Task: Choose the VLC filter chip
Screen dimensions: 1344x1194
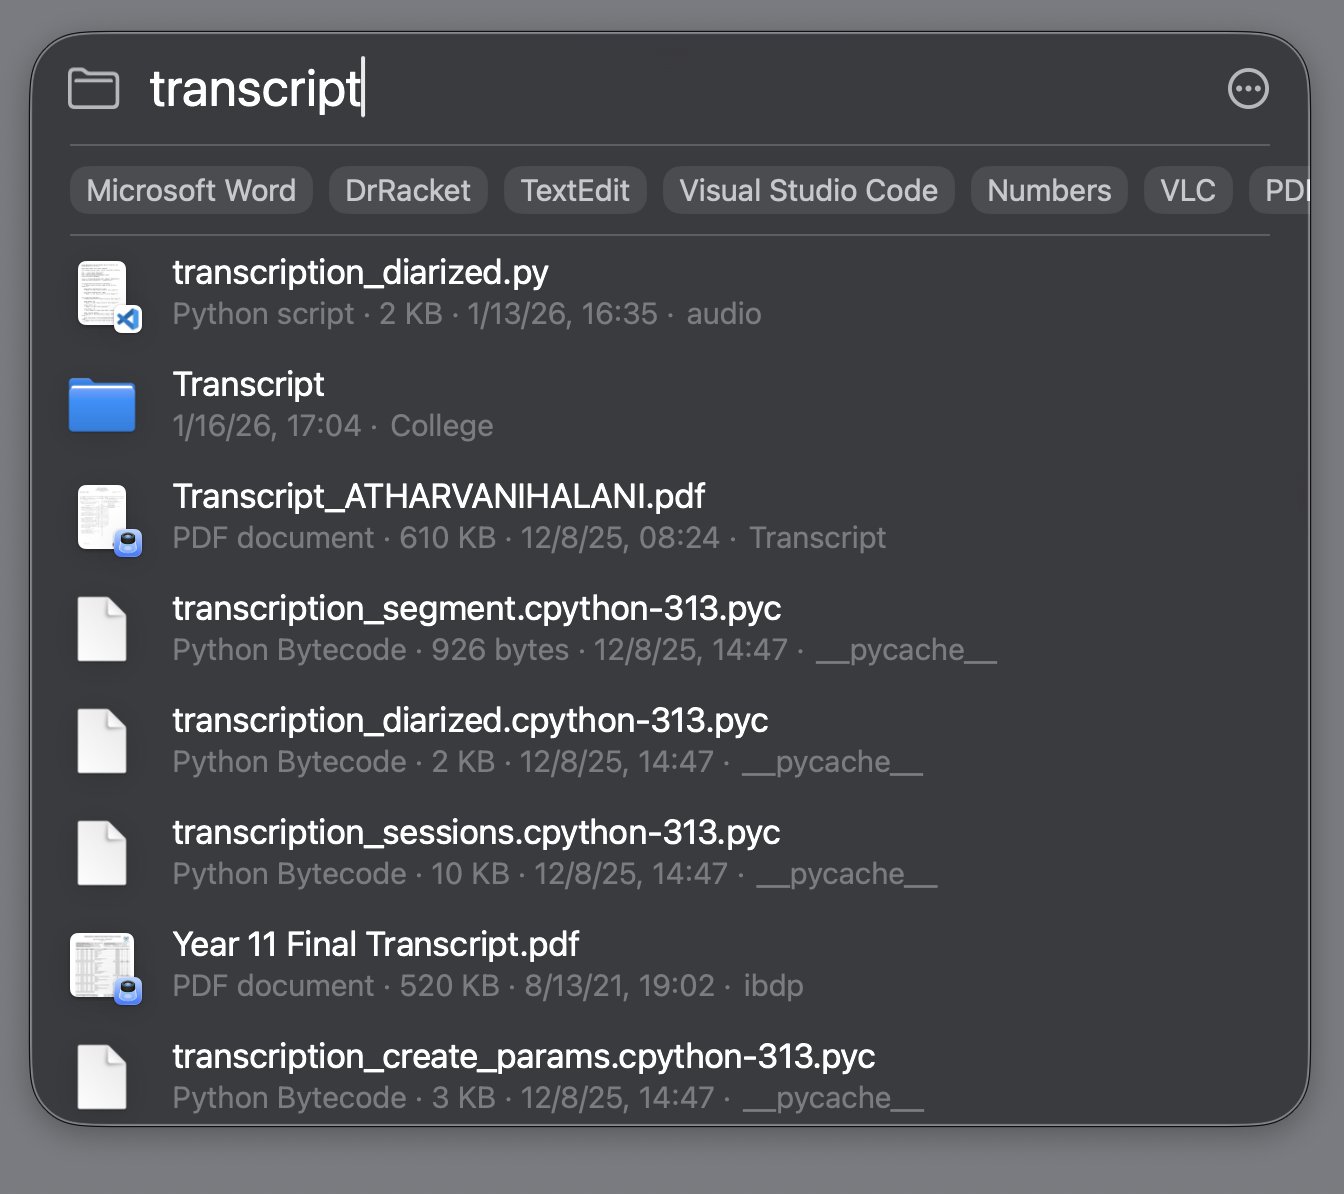Action: [1187, 190]
